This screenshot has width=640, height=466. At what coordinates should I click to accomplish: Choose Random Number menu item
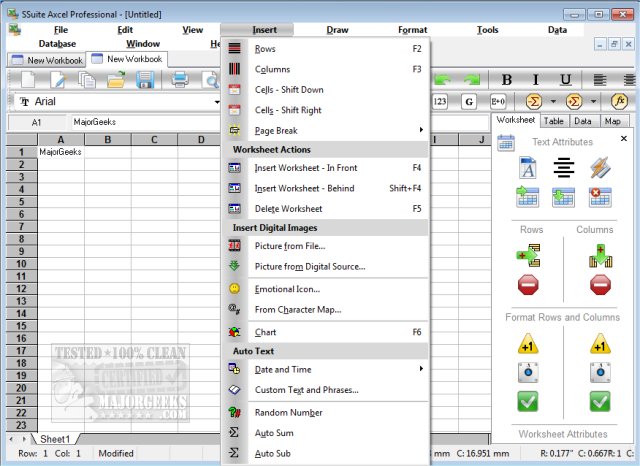pyautogui.click(x=325, y=413)
